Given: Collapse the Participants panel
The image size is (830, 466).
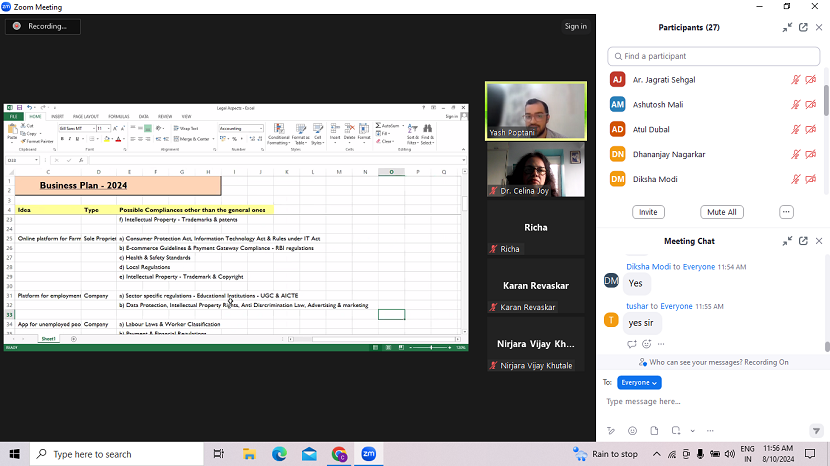Looking at the screenshot, I should (x=787, y=27).
